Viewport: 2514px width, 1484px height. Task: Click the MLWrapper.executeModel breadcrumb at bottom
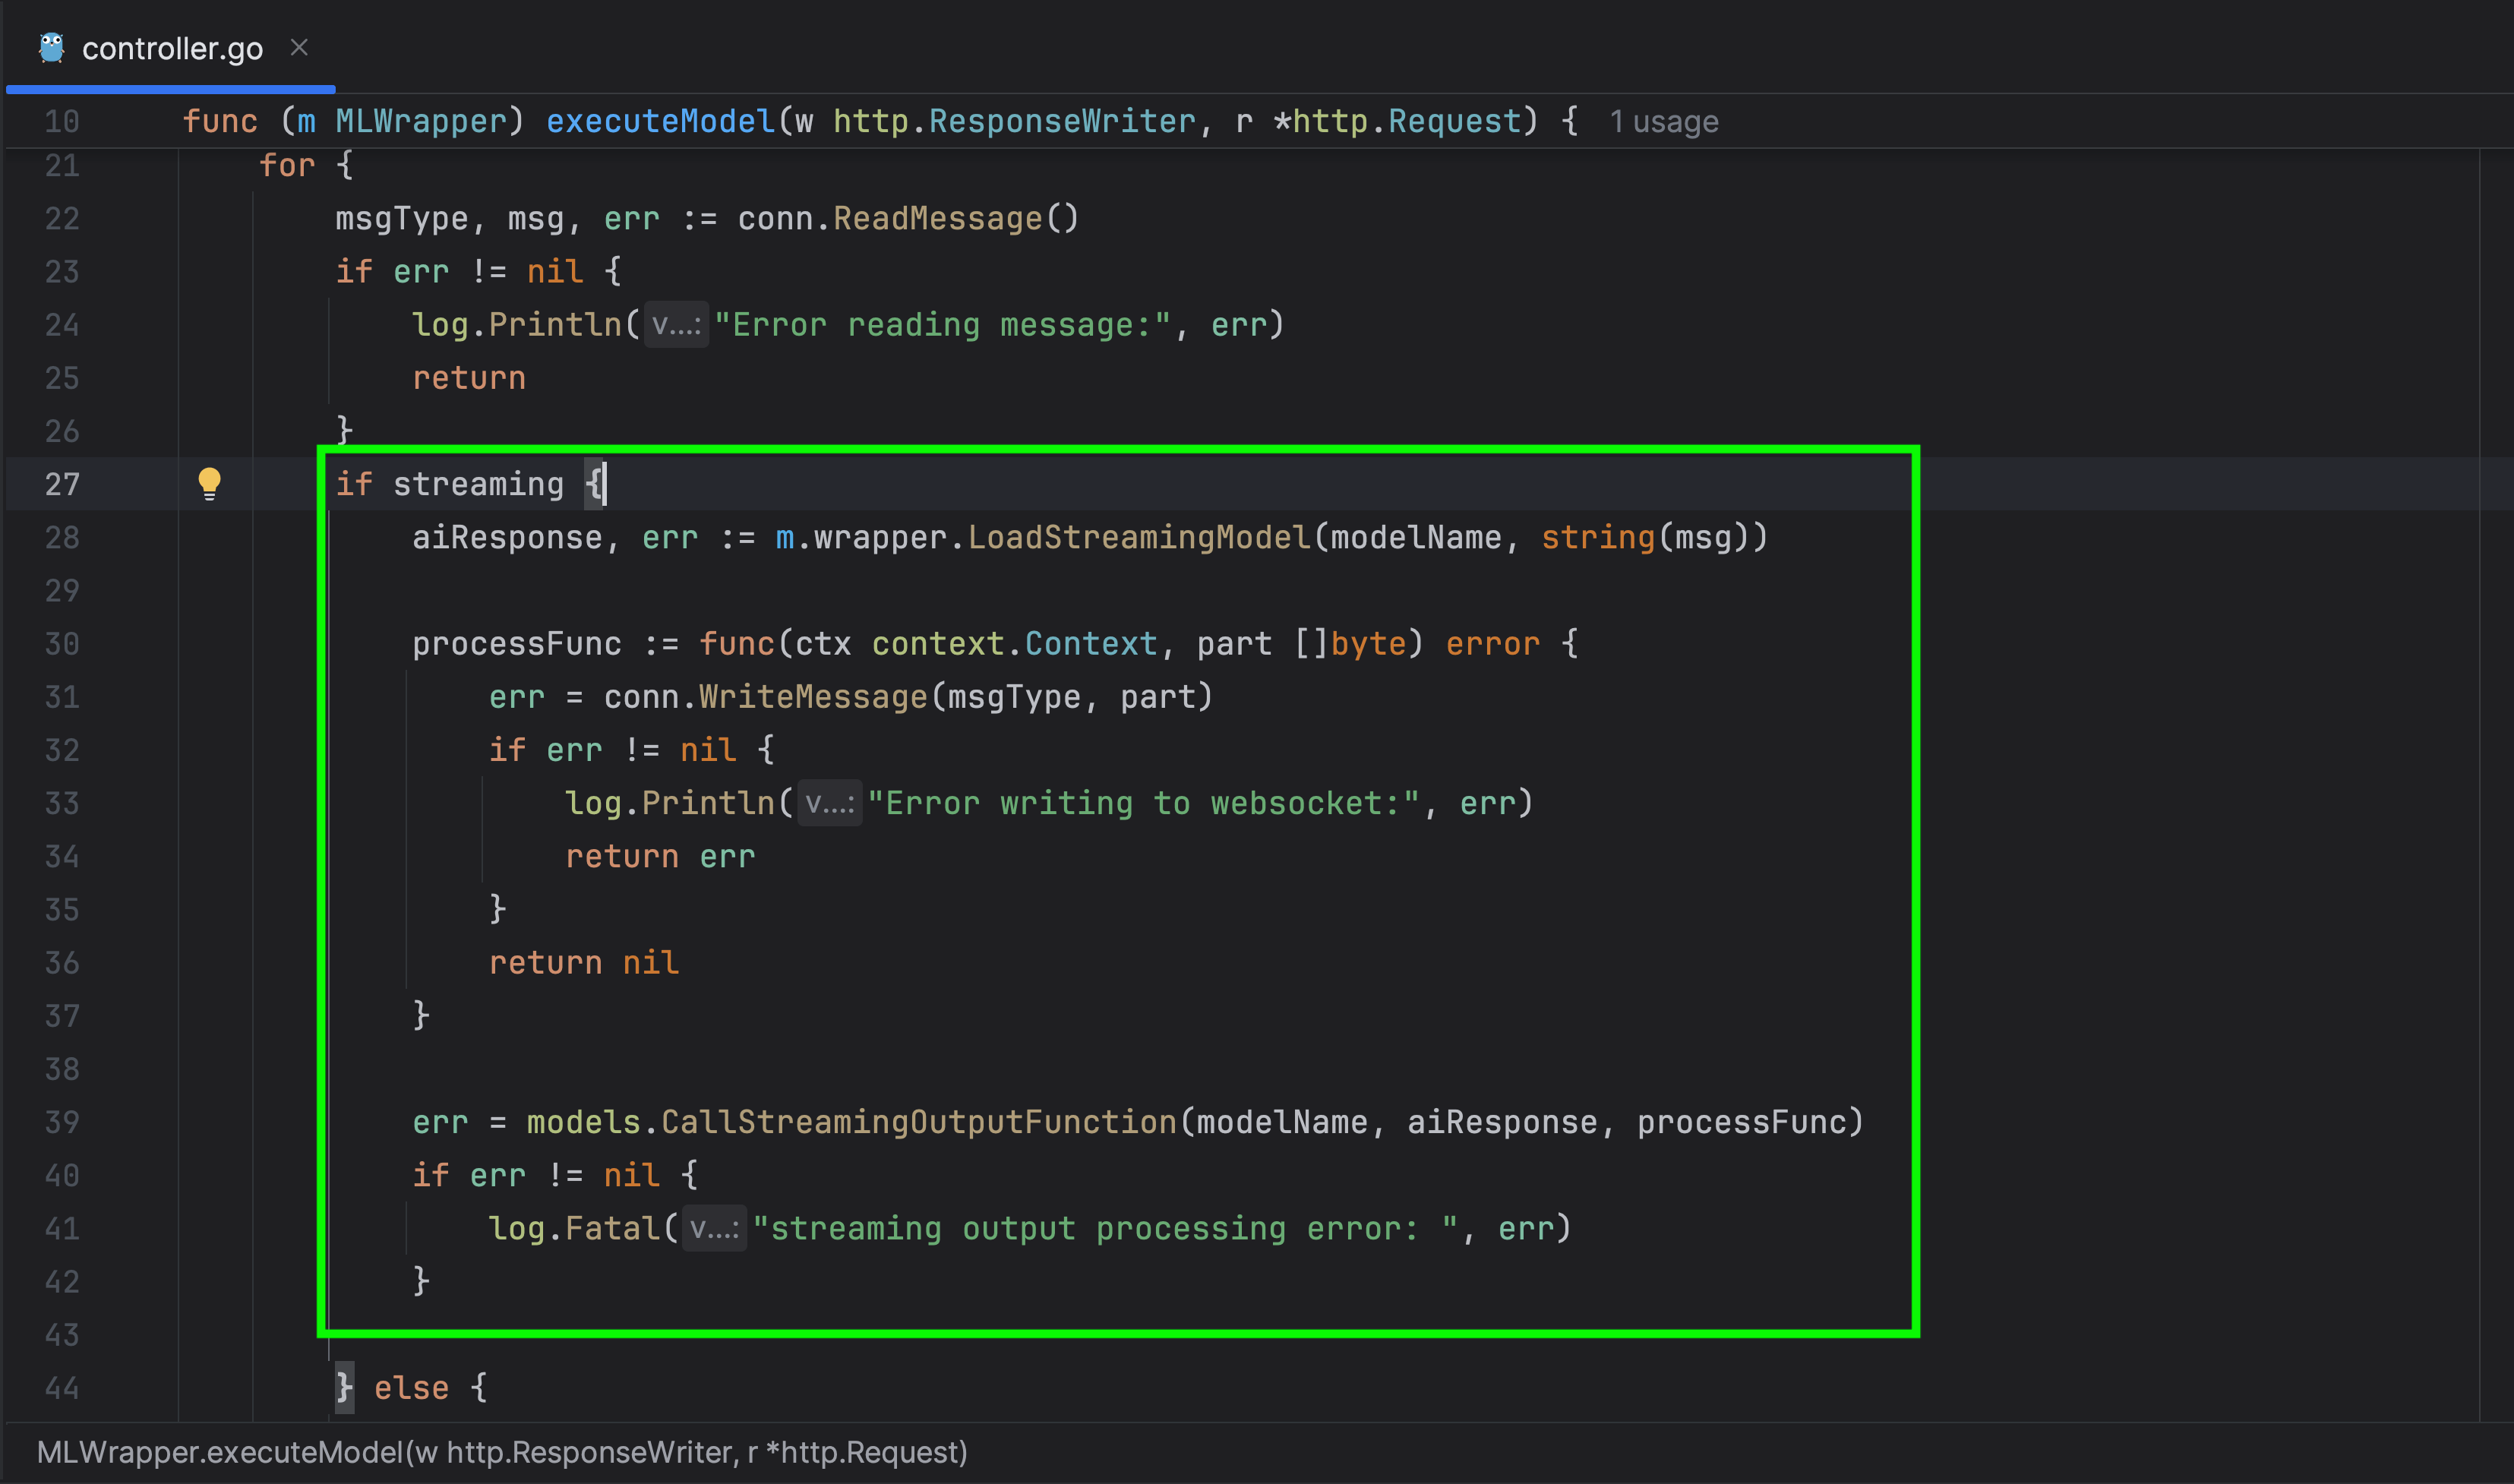(x=501, y=1452)
